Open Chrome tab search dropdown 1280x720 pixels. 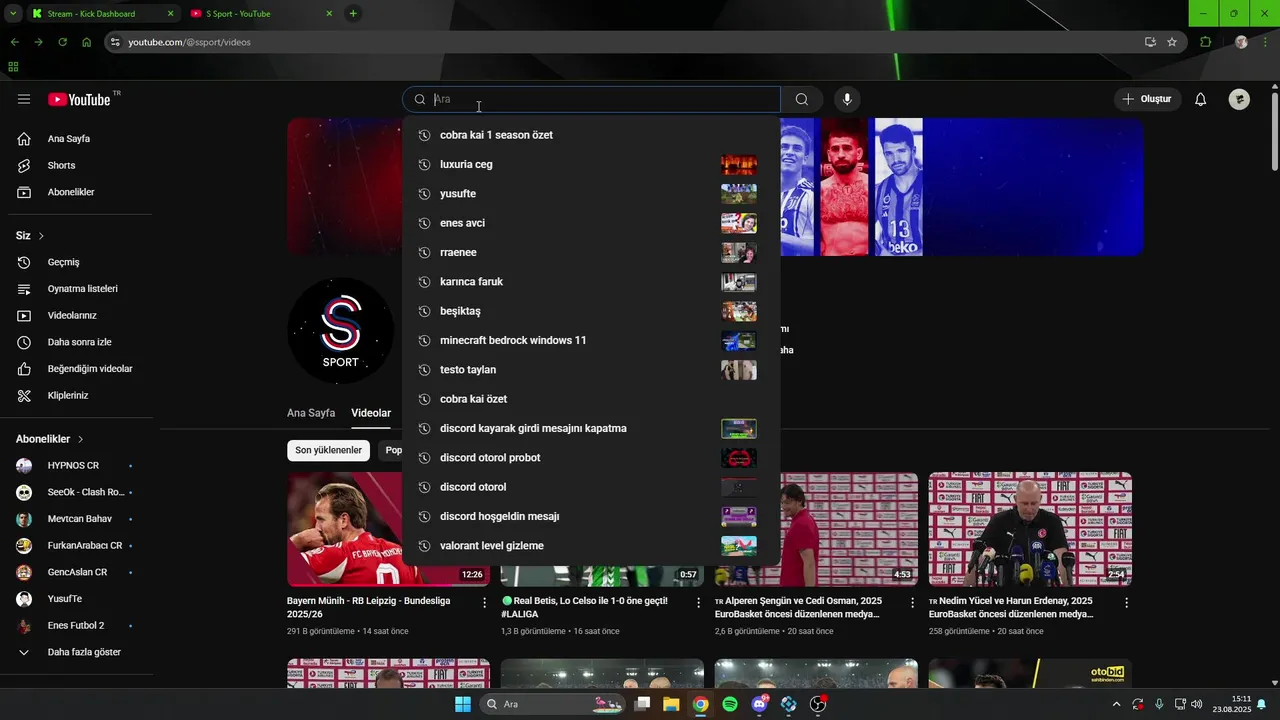coord(13,14)
